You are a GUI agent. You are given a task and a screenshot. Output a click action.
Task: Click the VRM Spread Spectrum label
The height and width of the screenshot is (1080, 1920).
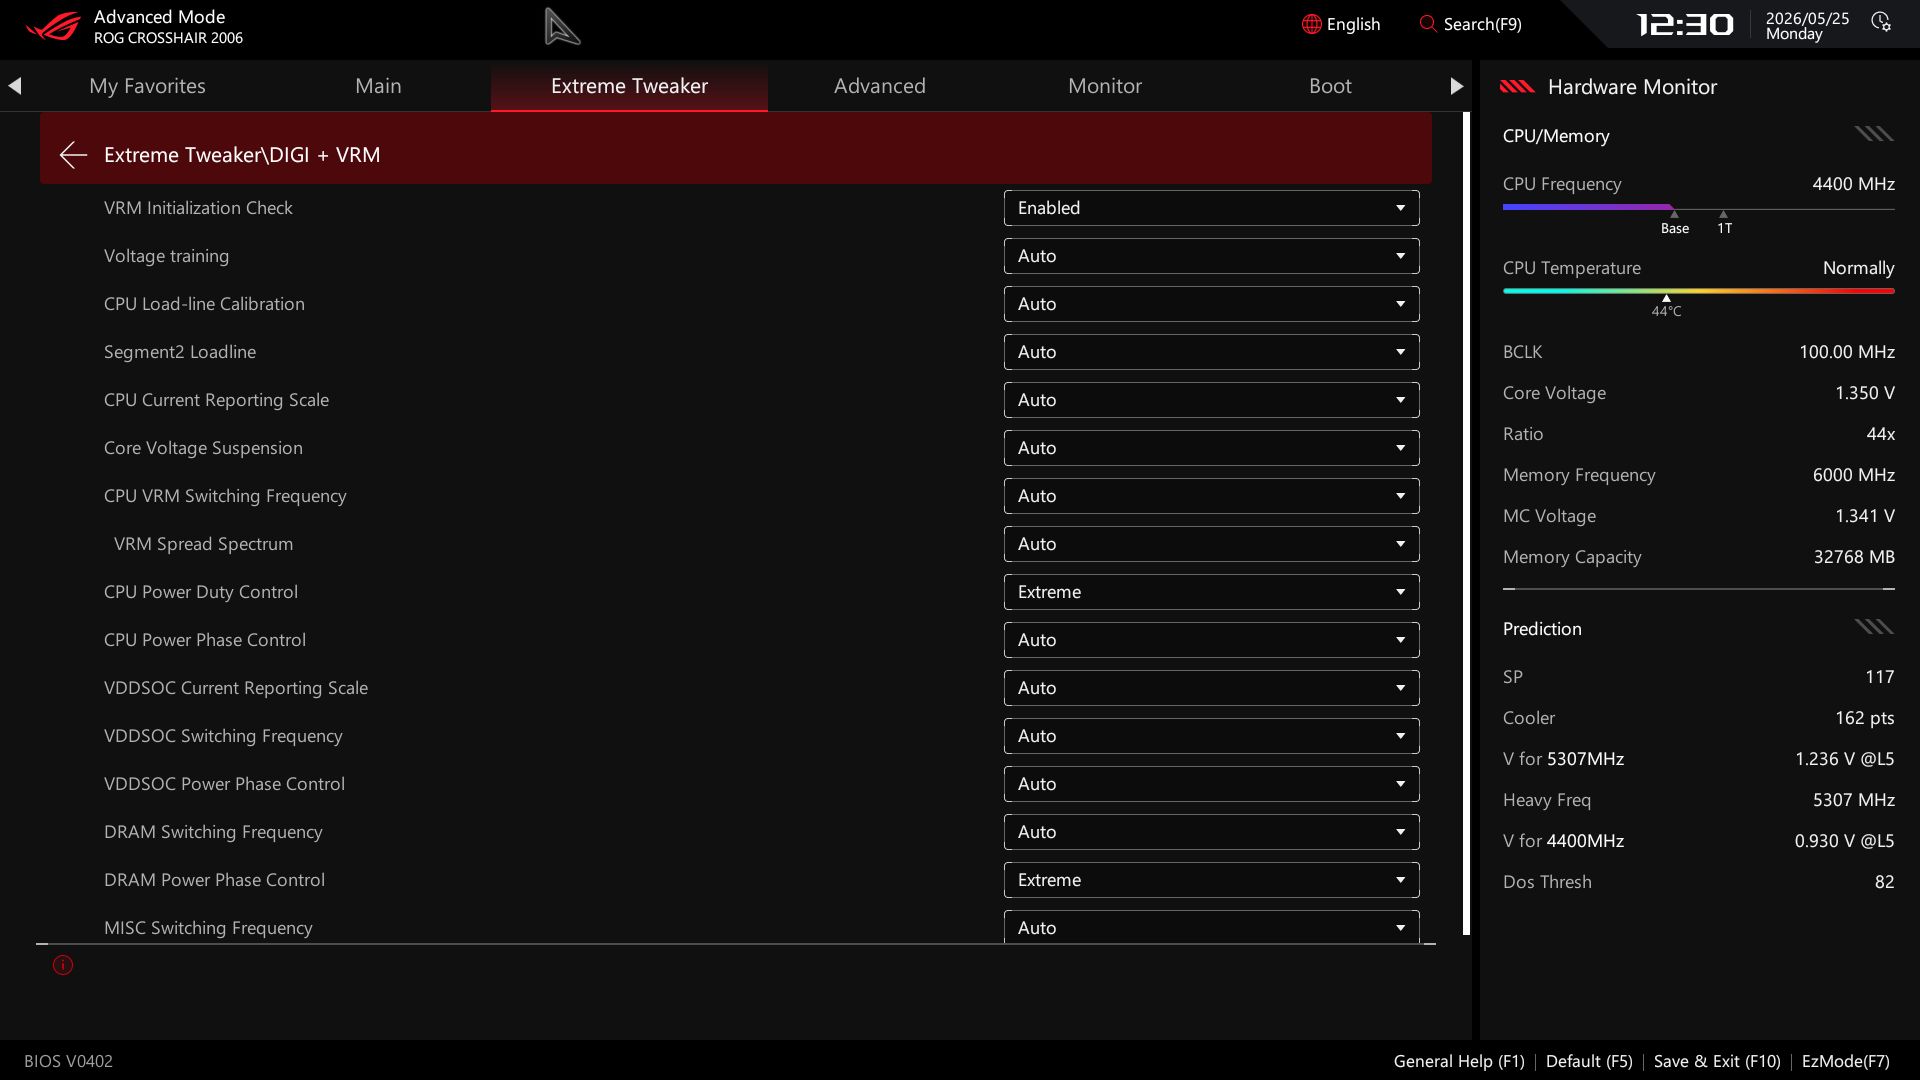click(203, 544)
